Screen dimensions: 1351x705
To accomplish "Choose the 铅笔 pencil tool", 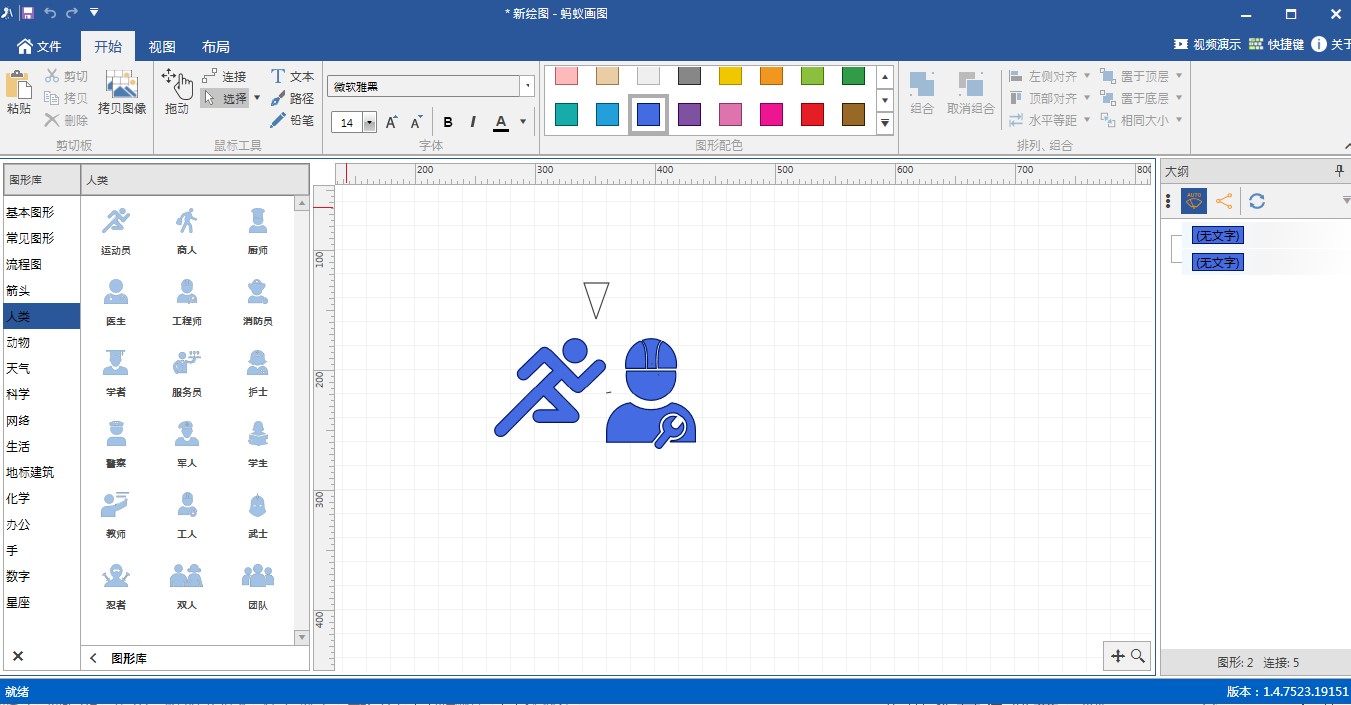I will (291, 120).
